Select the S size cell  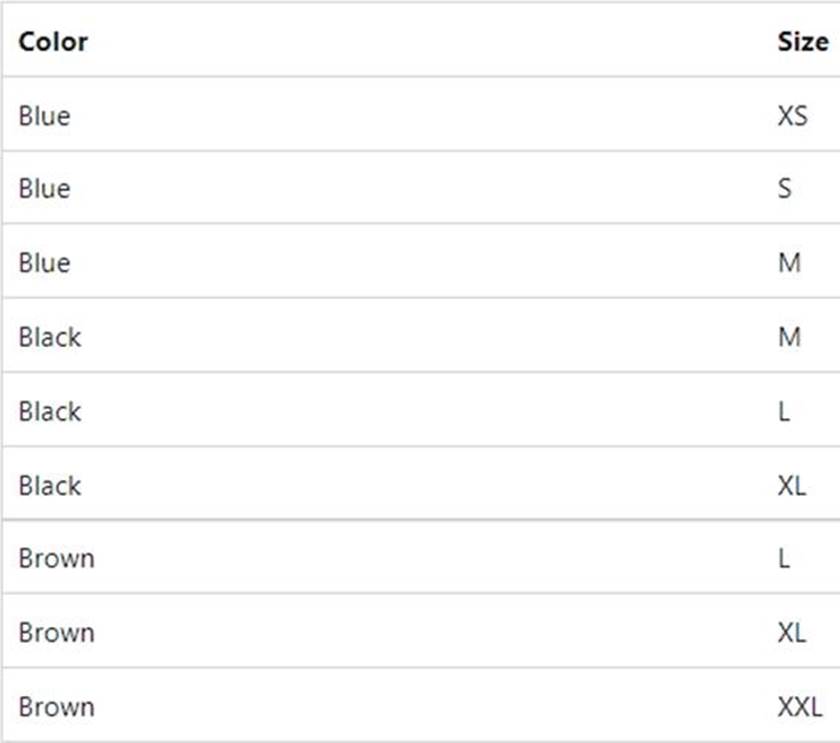click(x=785, y=189)
